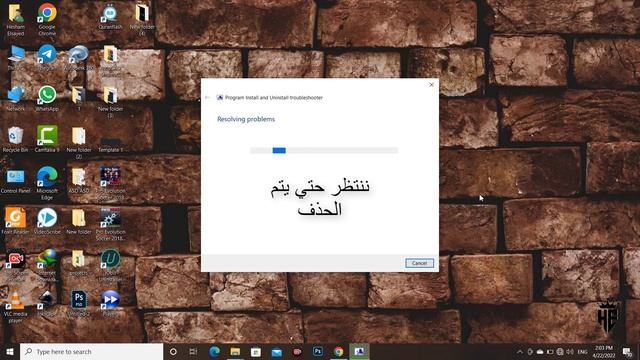Select the Camtasia 9 shortcut
640x360 pixels.
coord(47,139)
